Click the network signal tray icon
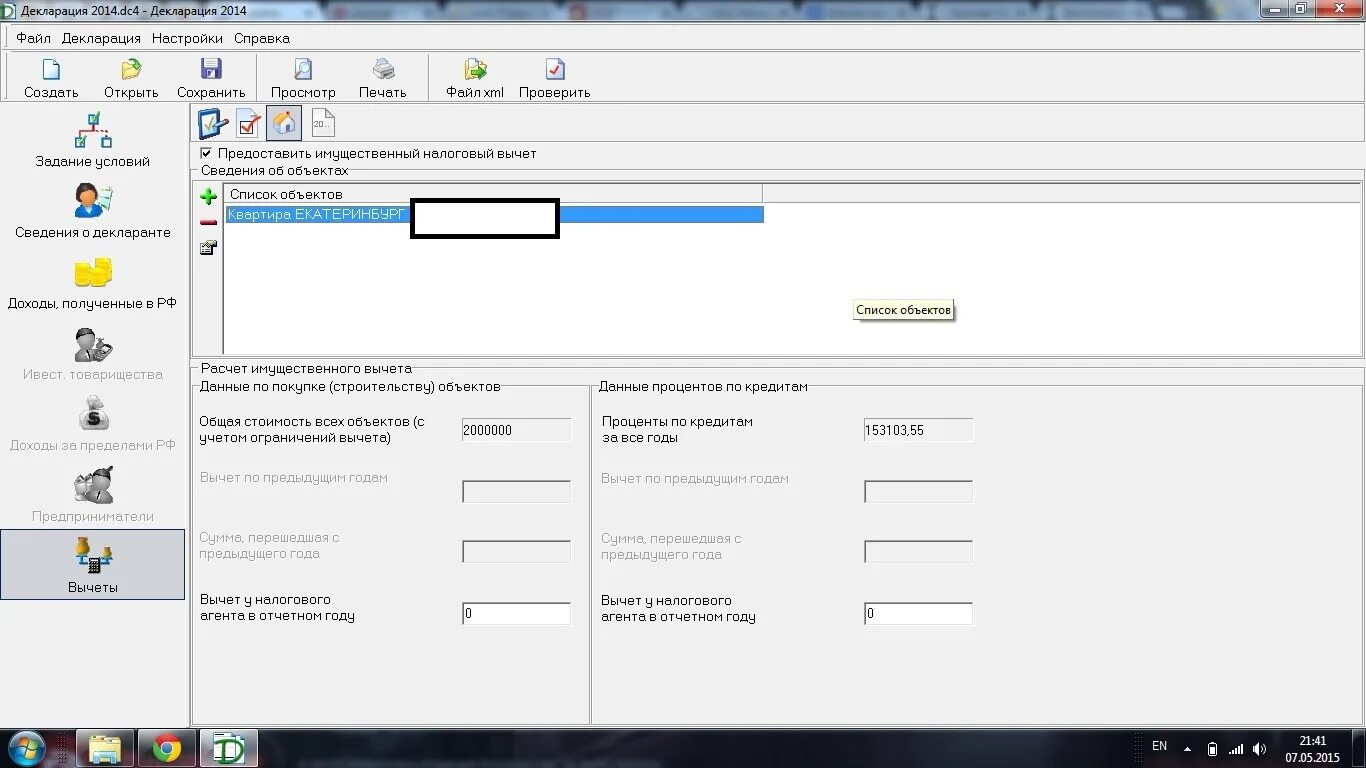This screenshot has height=768, width=1366. coord(1237,749)
